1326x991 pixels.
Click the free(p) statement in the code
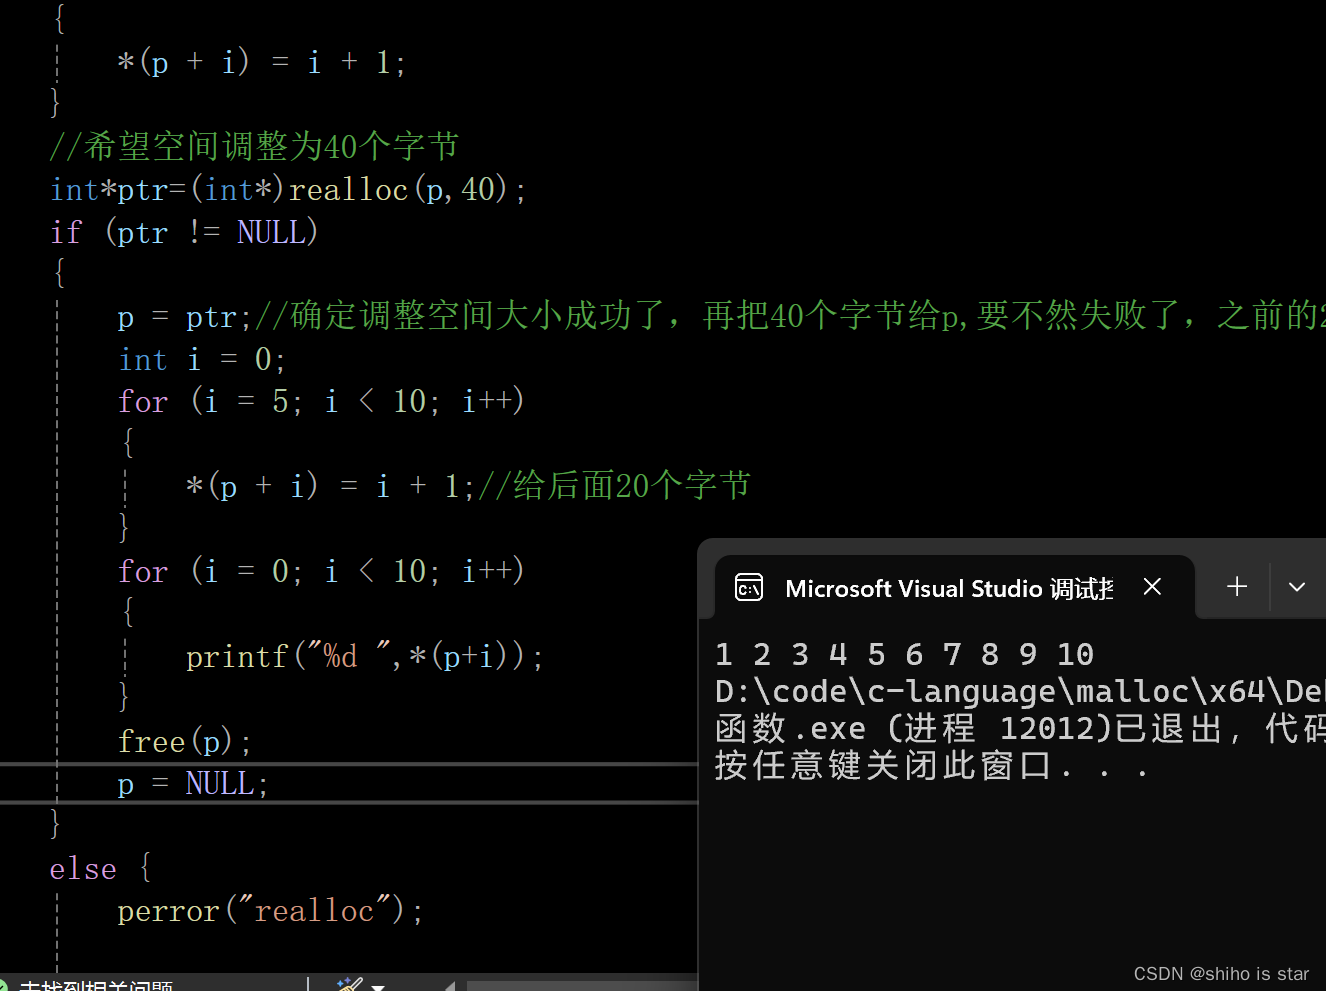183,741
